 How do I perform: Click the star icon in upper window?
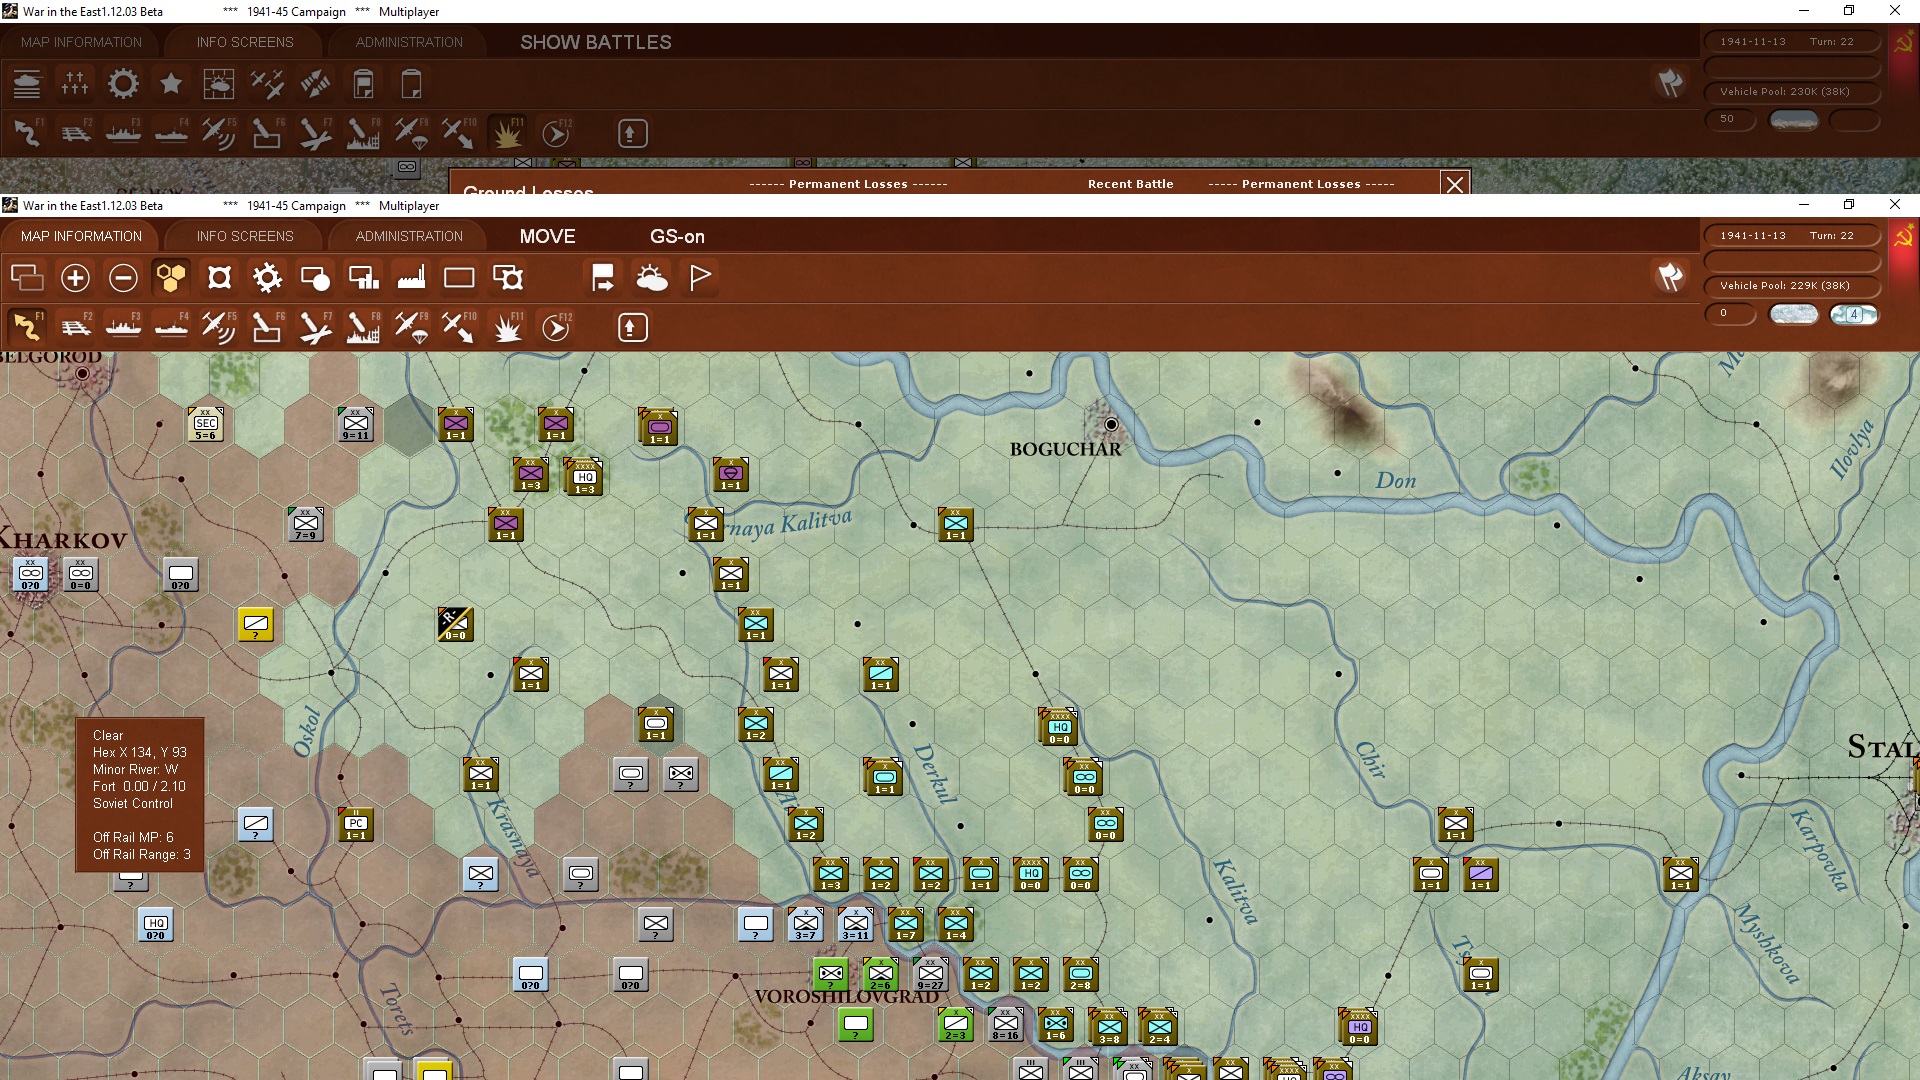click(x=171, y=84)
